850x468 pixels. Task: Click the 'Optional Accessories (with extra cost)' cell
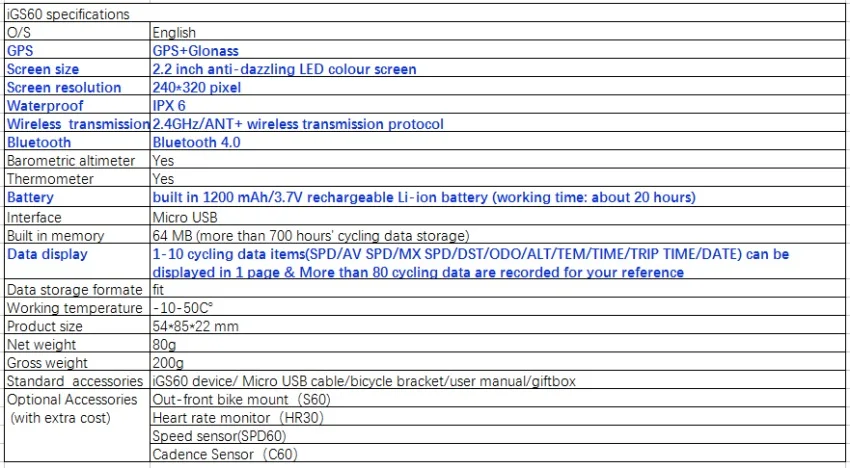tap(78, 426)
